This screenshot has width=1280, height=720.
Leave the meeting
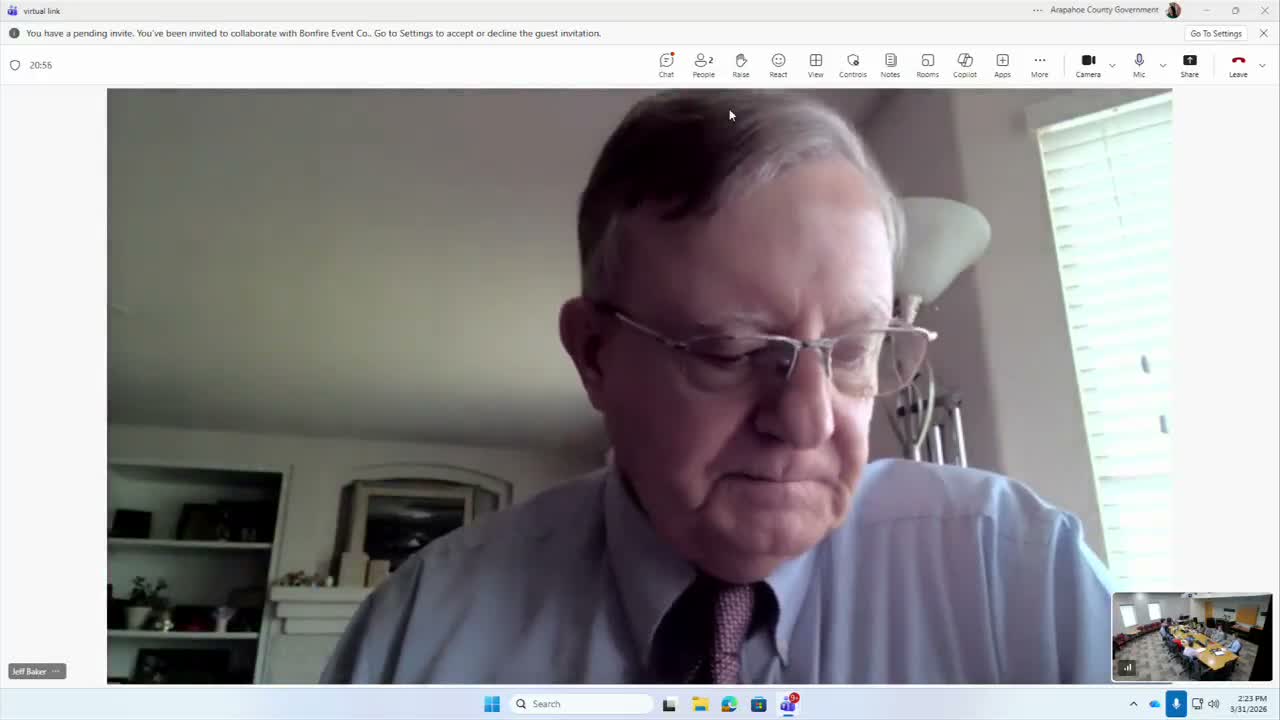(1238, 65)
